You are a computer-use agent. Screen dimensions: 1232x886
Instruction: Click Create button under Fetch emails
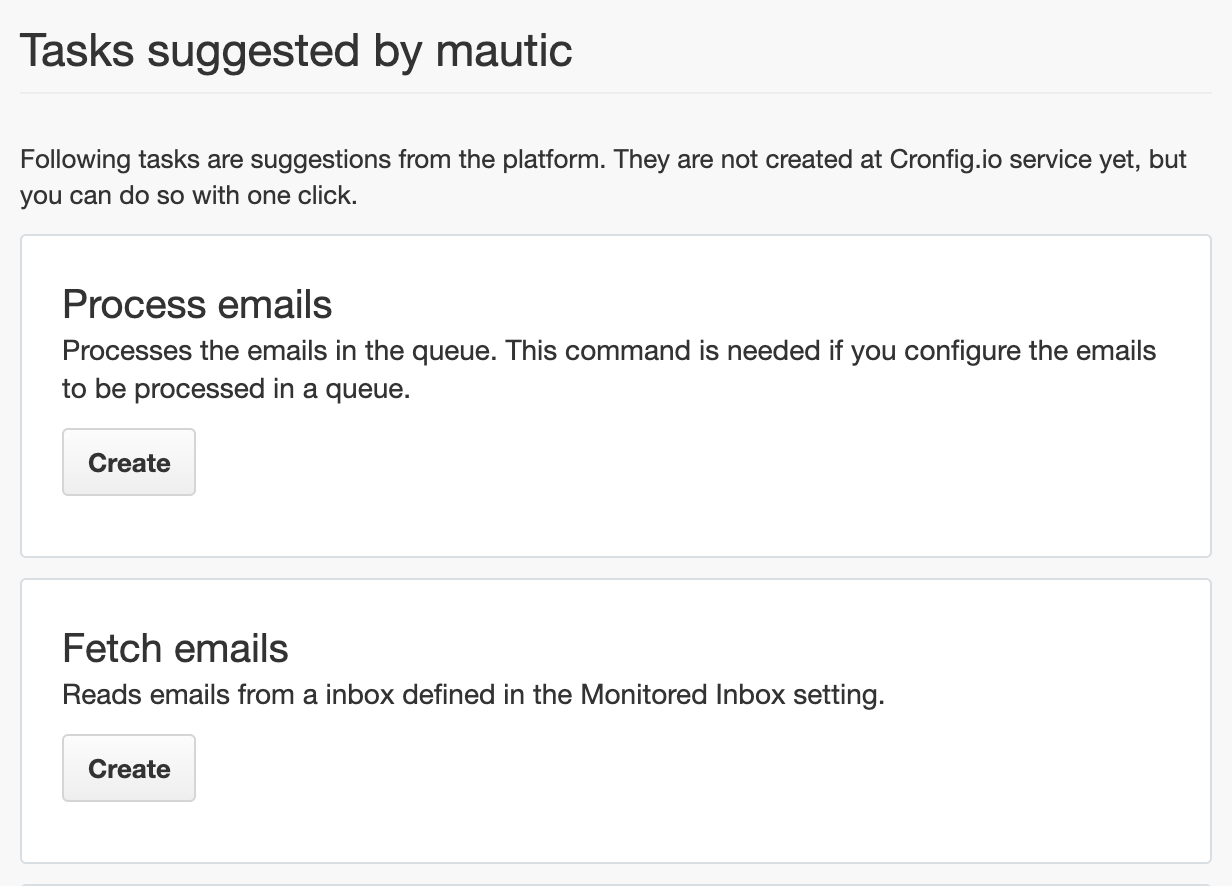[x=129, y=768]
